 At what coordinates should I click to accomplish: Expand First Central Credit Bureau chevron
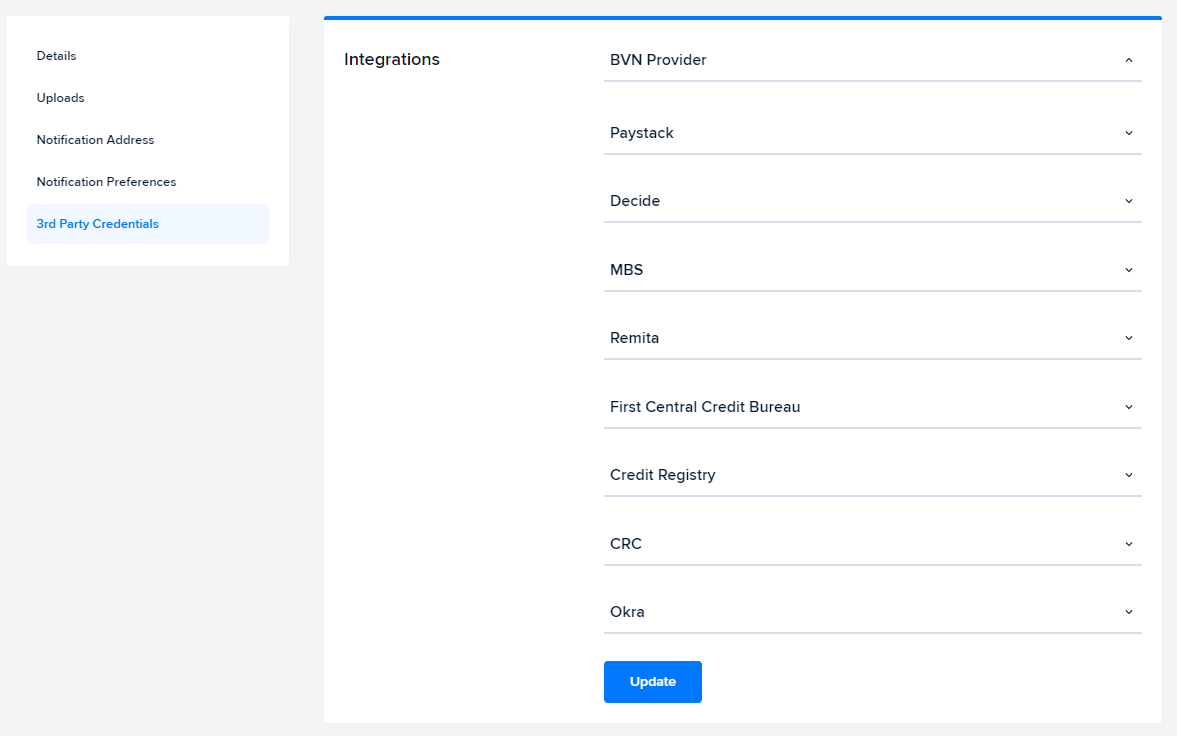click(1128, 407)
